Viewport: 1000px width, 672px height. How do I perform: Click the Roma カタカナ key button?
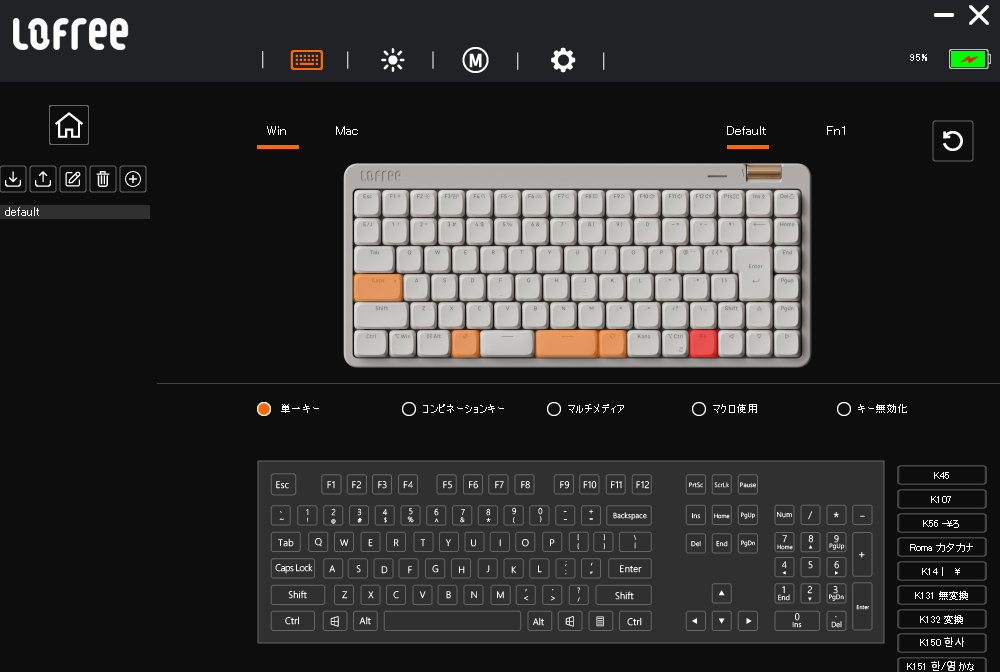[x=941, y=547]
